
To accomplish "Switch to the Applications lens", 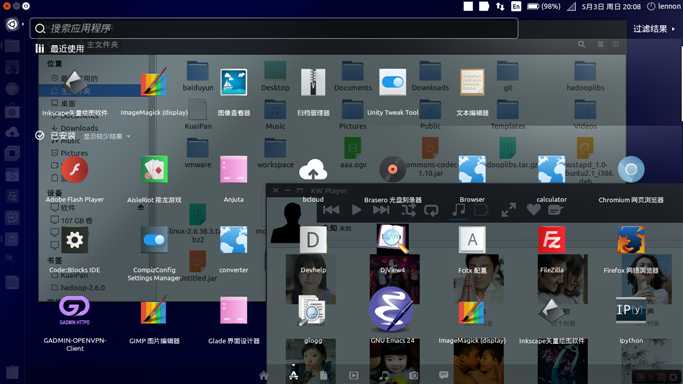I will (294, 375).
